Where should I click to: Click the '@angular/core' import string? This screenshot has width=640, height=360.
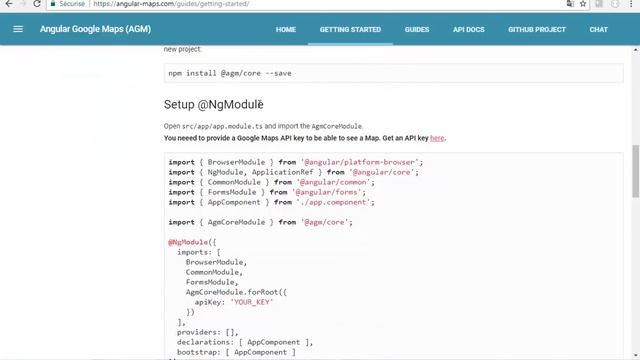pos(382,172)
